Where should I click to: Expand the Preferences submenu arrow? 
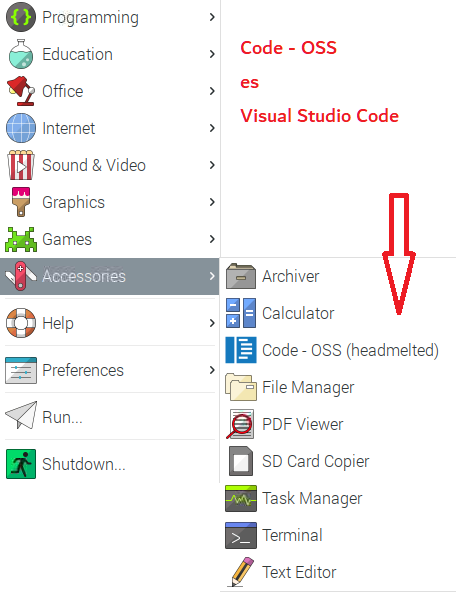[212, 370]
